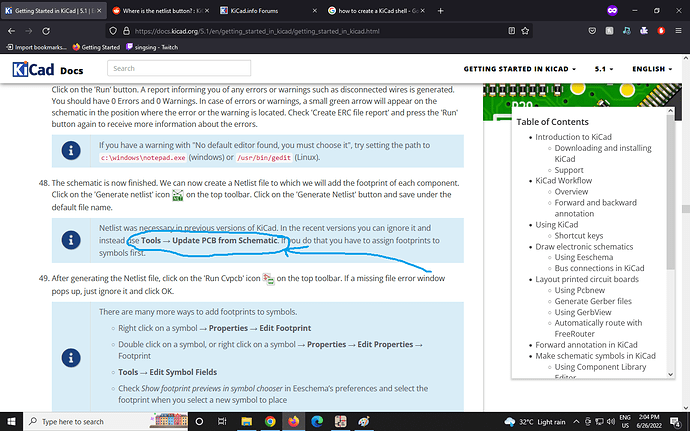Go to Make schematic symbols in KiCad
This screenshot has width=690, height=431.
pyautogui.click(x=595, y=356)
